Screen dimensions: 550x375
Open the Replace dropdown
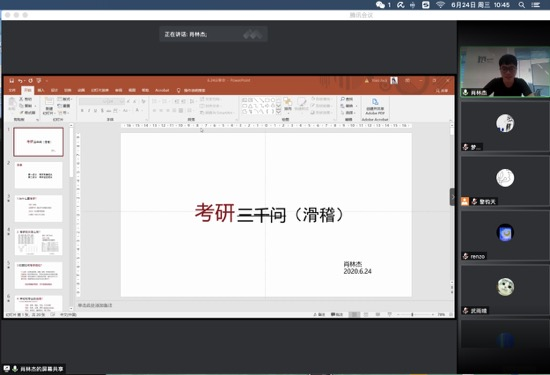[349, 106]
